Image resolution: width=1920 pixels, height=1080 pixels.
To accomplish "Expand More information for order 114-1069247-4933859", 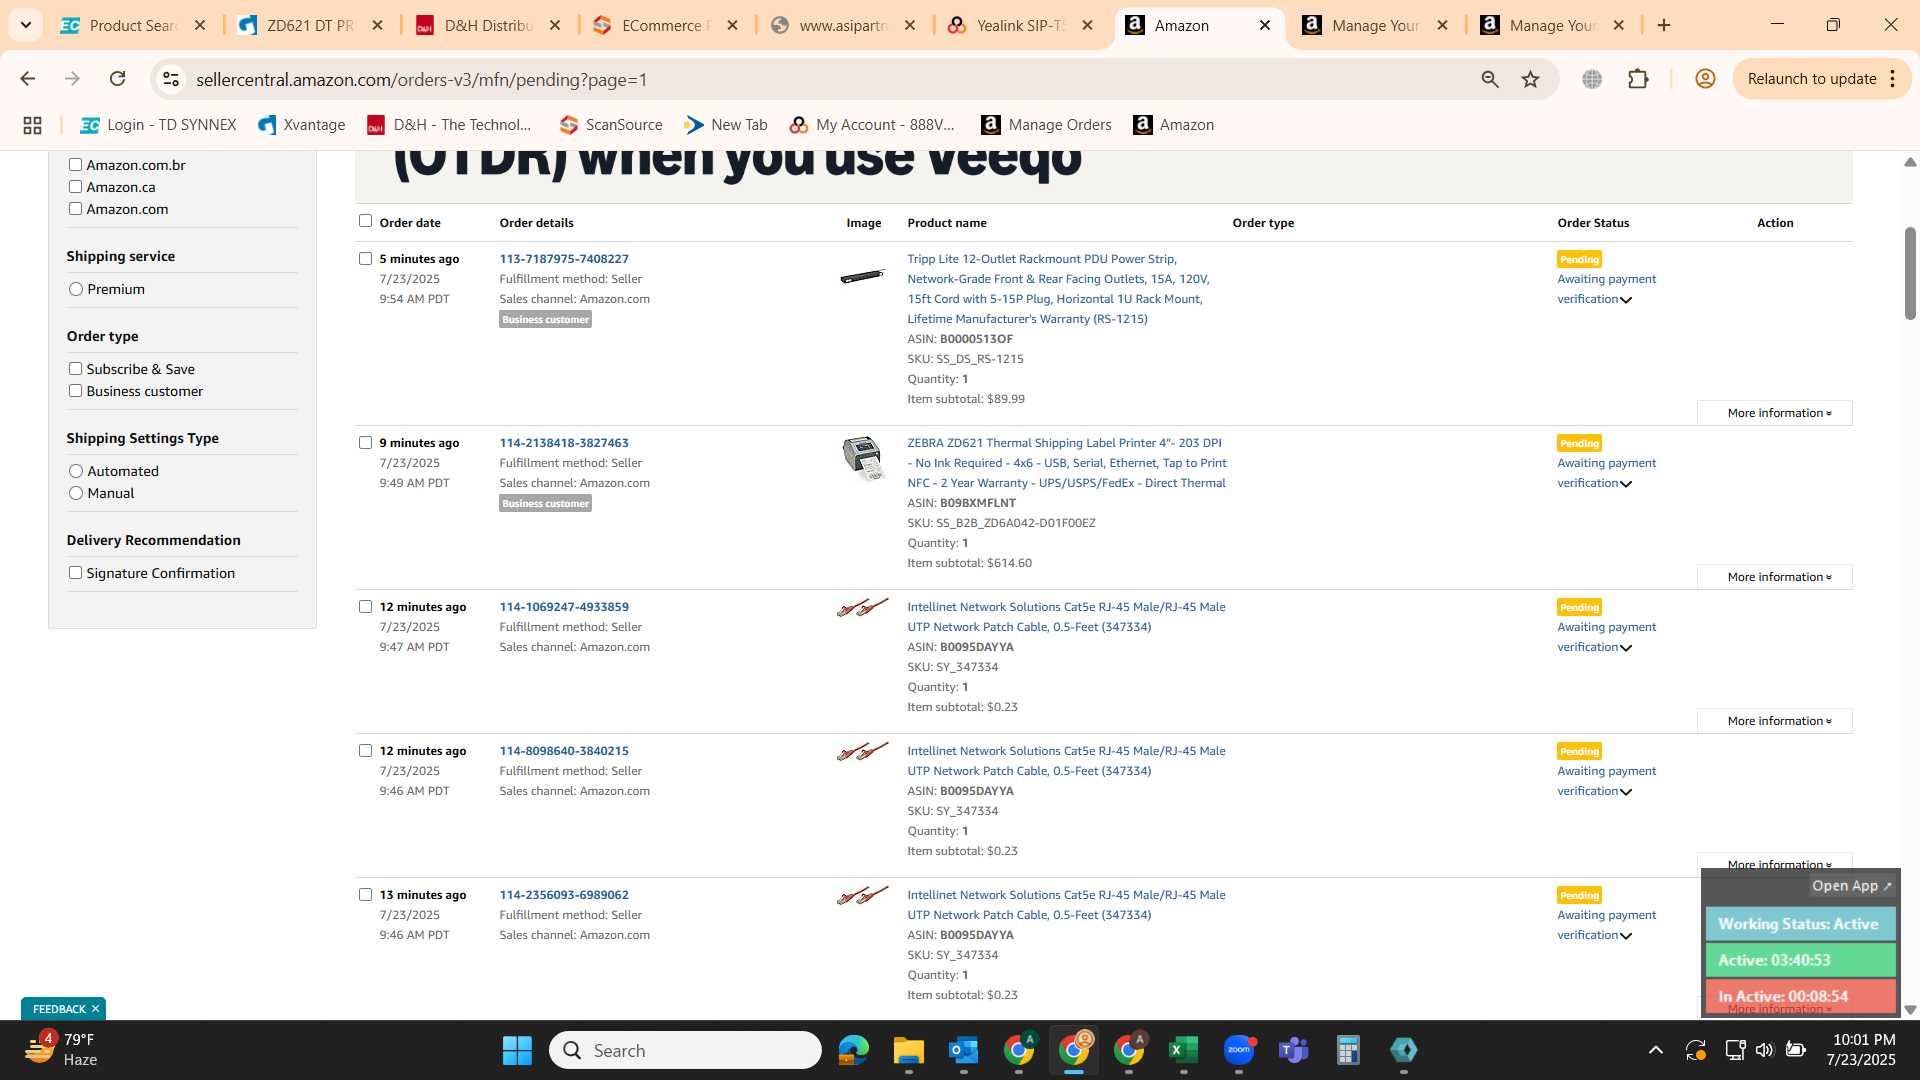I will point(1775,721).
